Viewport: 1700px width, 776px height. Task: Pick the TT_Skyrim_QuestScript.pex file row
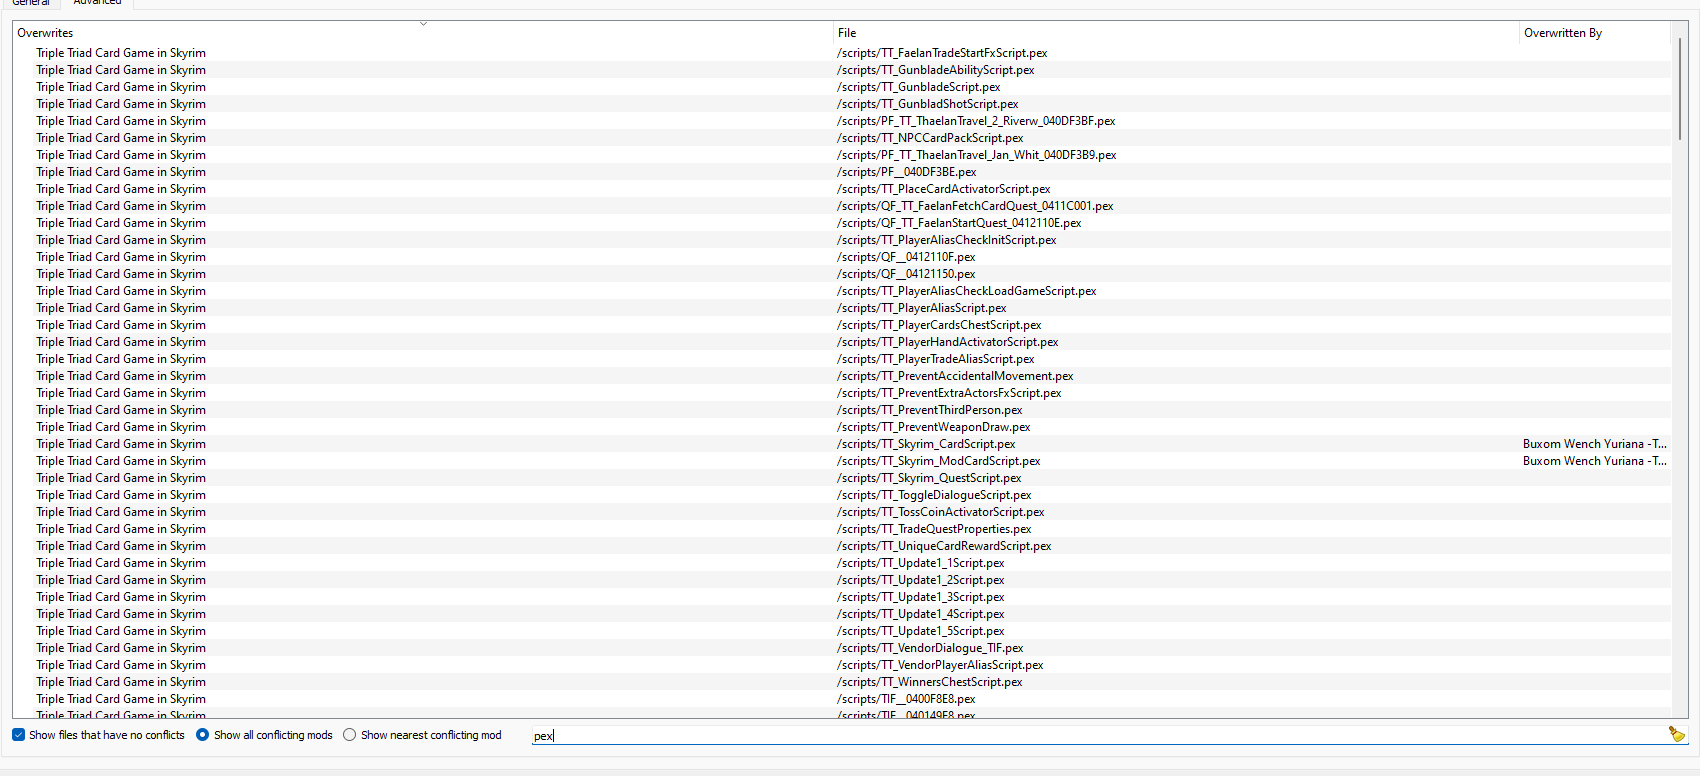click(929, 478)
